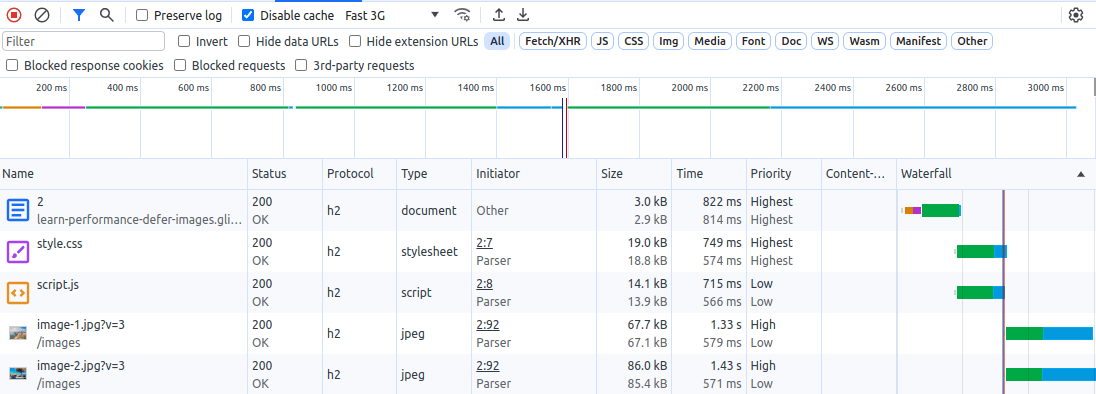The width and height of the screenshot is (1096, 394).
Task: Filter requests by Manifest
Action: 918,41
